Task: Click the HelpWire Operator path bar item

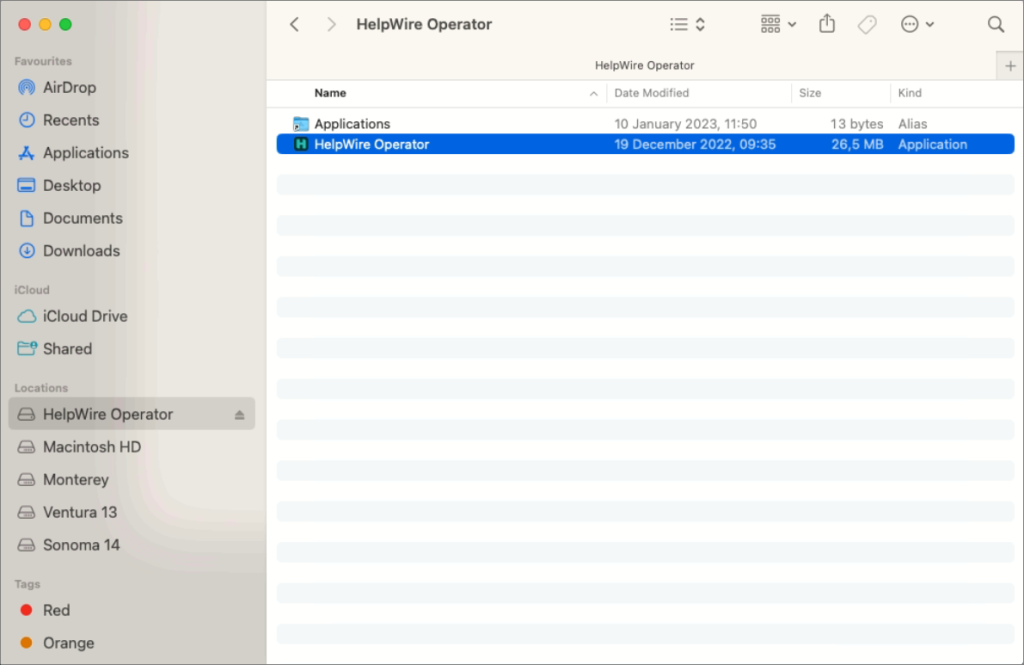Action: pos(645,65)
